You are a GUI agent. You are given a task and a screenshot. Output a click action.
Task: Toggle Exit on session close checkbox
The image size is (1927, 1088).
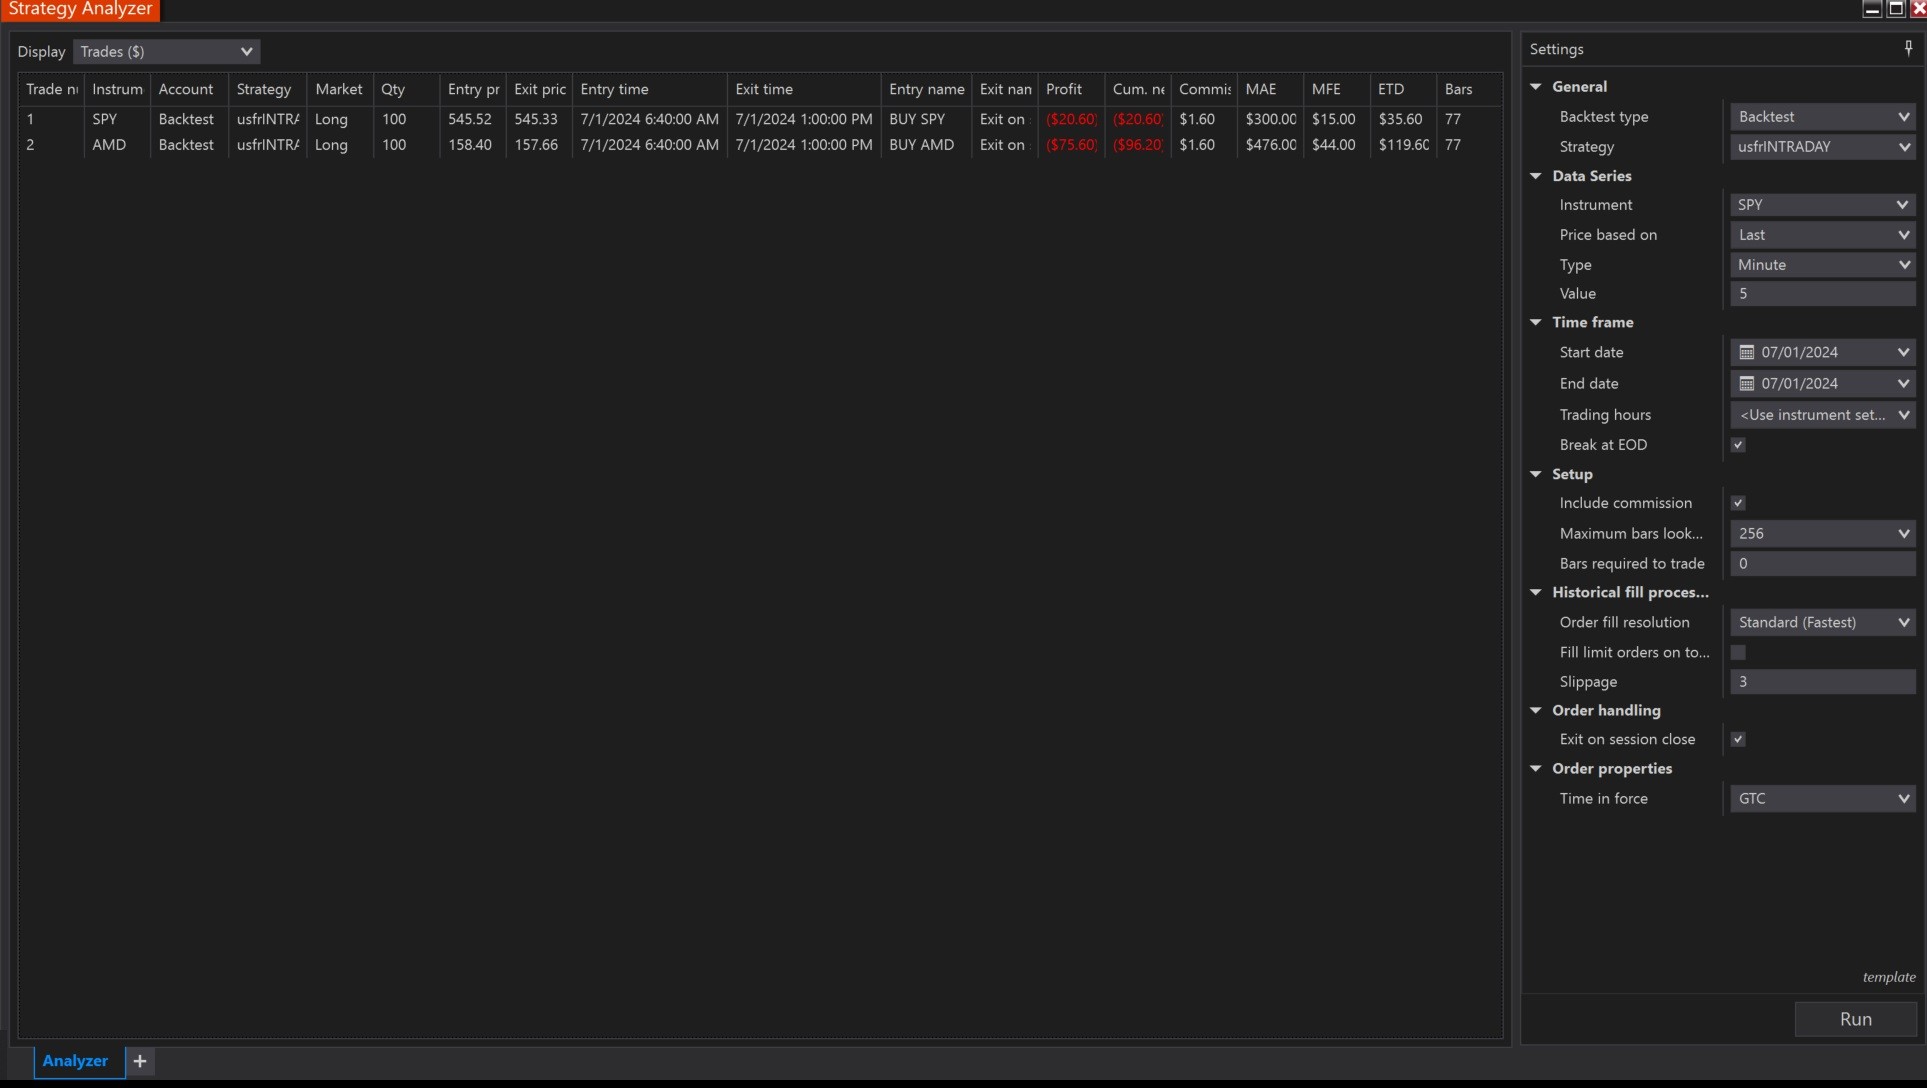coord(1738,739)
